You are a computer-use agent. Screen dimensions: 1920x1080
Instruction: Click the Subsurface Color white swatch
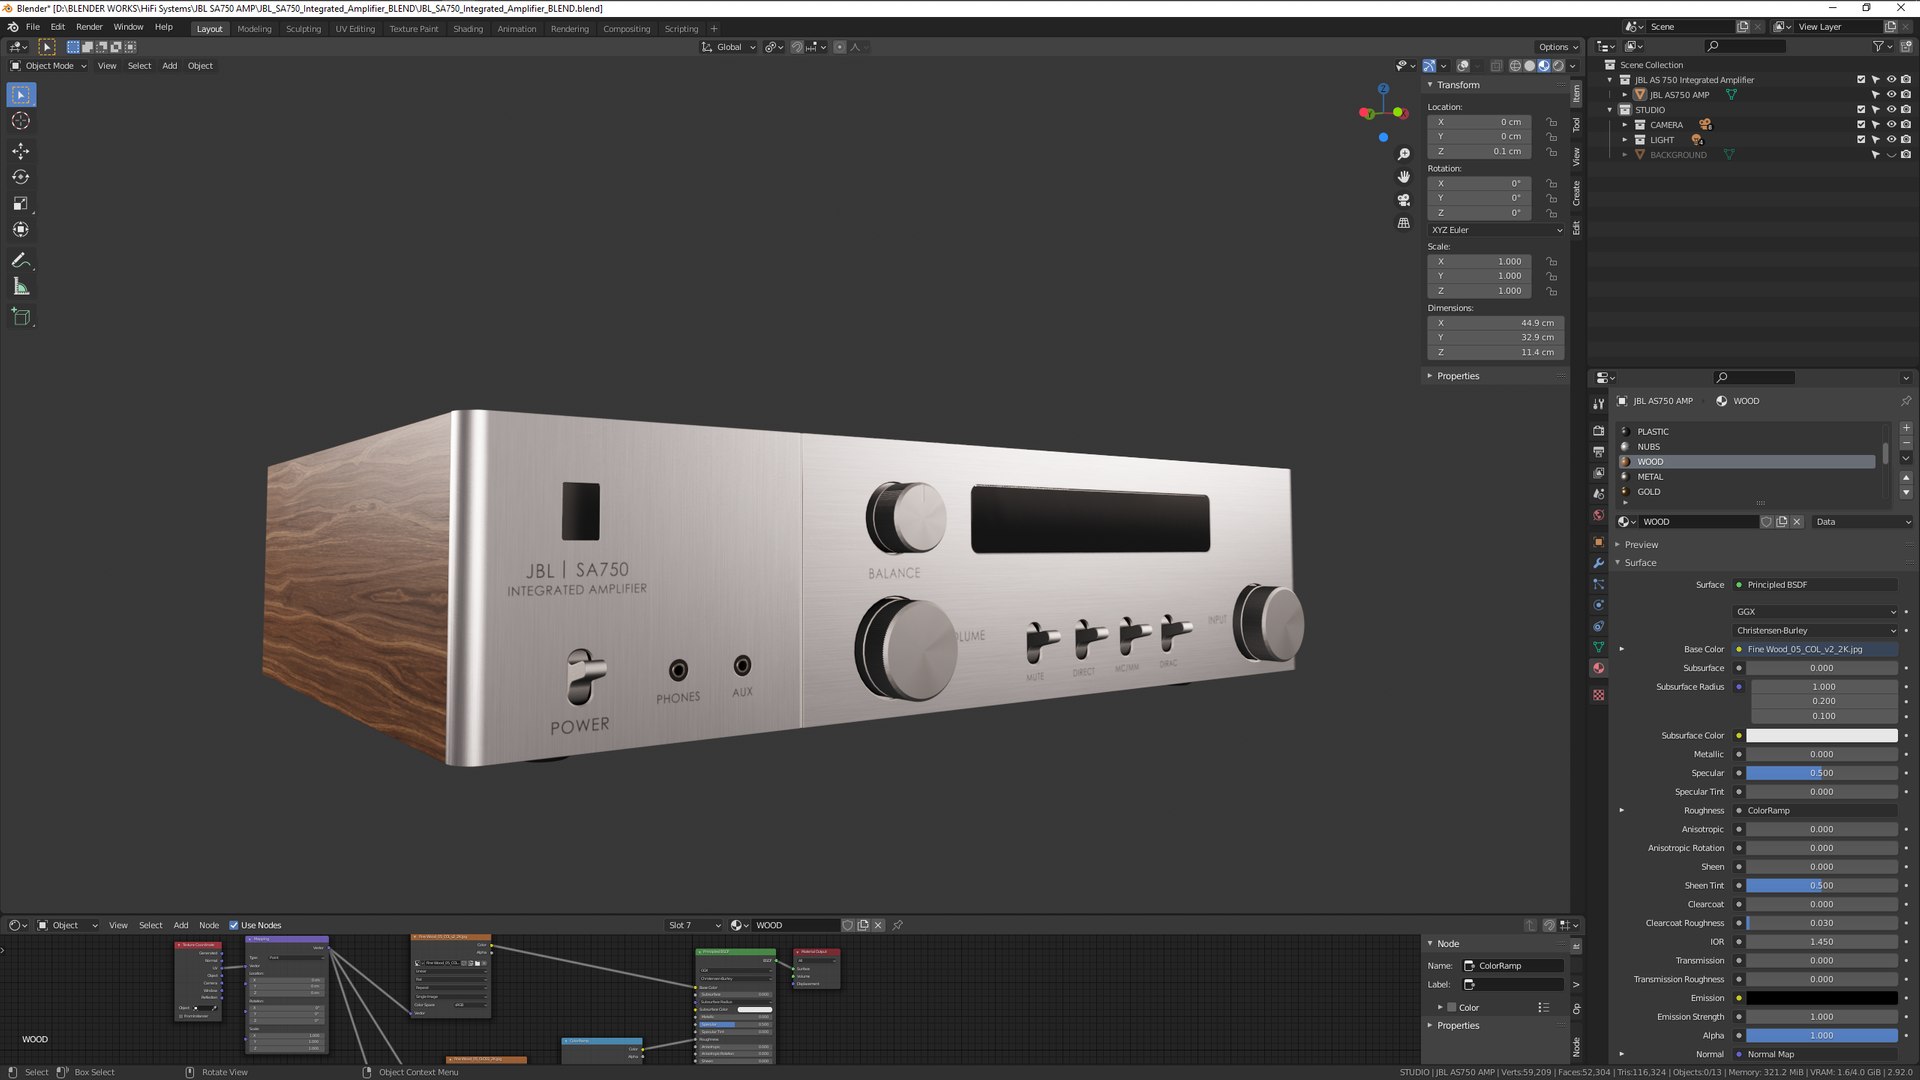[1821, 736]
